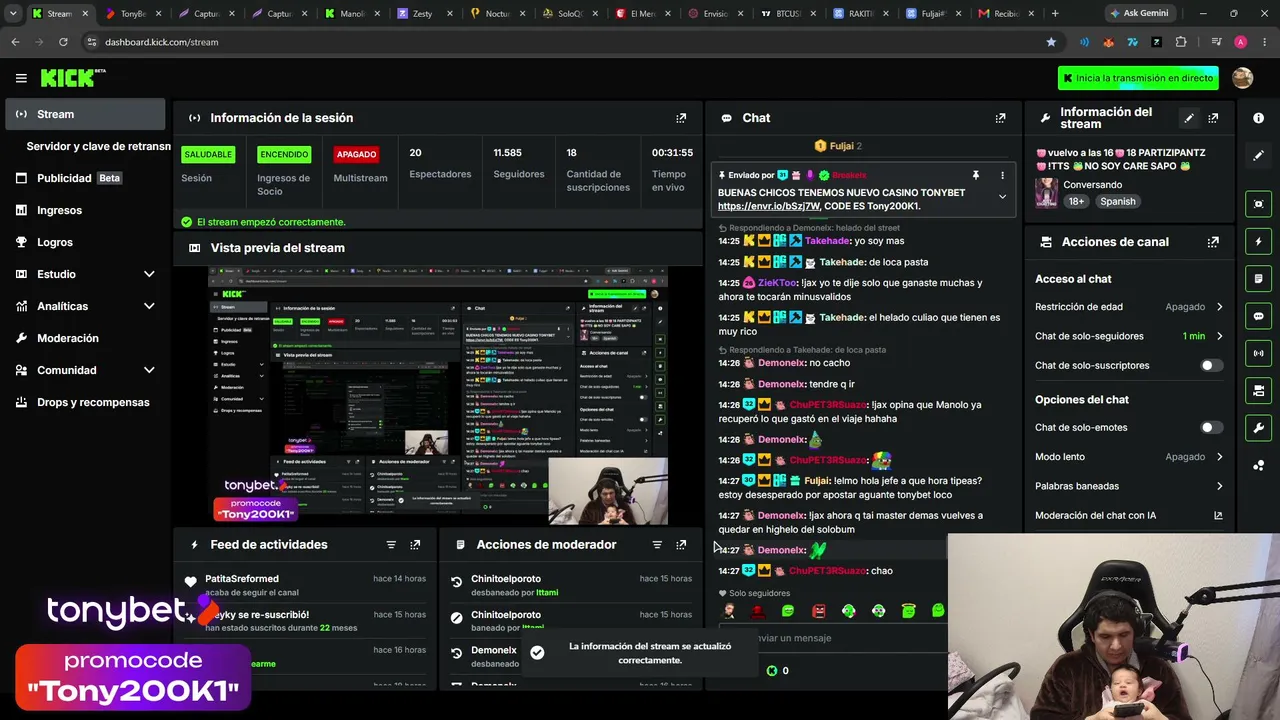
Task: Open the Acciones de moderador filter icon
Action: (x=657, y=545)
